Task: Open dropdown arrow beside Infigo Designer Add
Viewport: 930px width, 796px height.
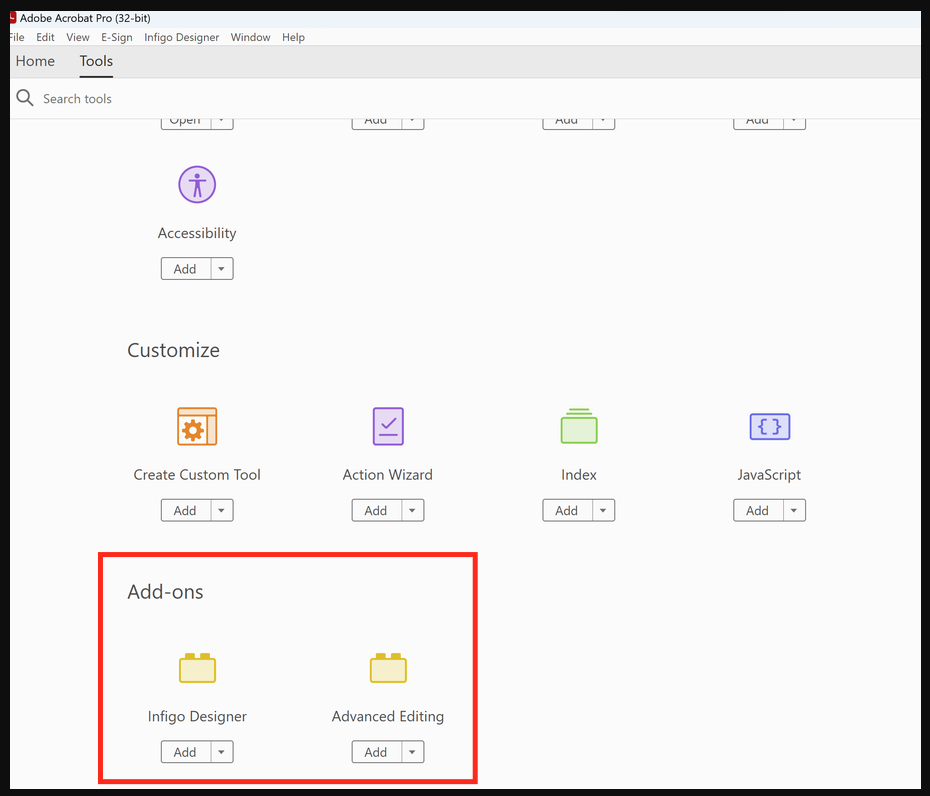Action: coord(222,752)
